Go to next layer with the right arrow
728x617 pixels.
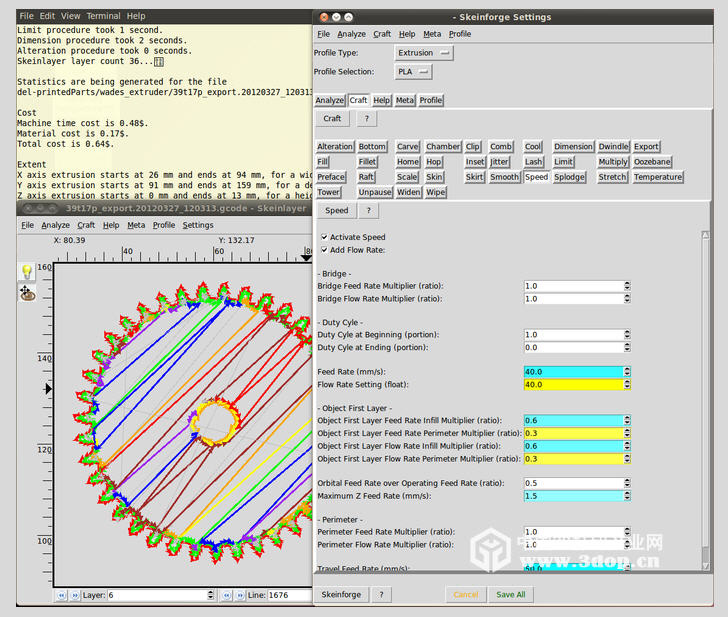pos(75,595)
